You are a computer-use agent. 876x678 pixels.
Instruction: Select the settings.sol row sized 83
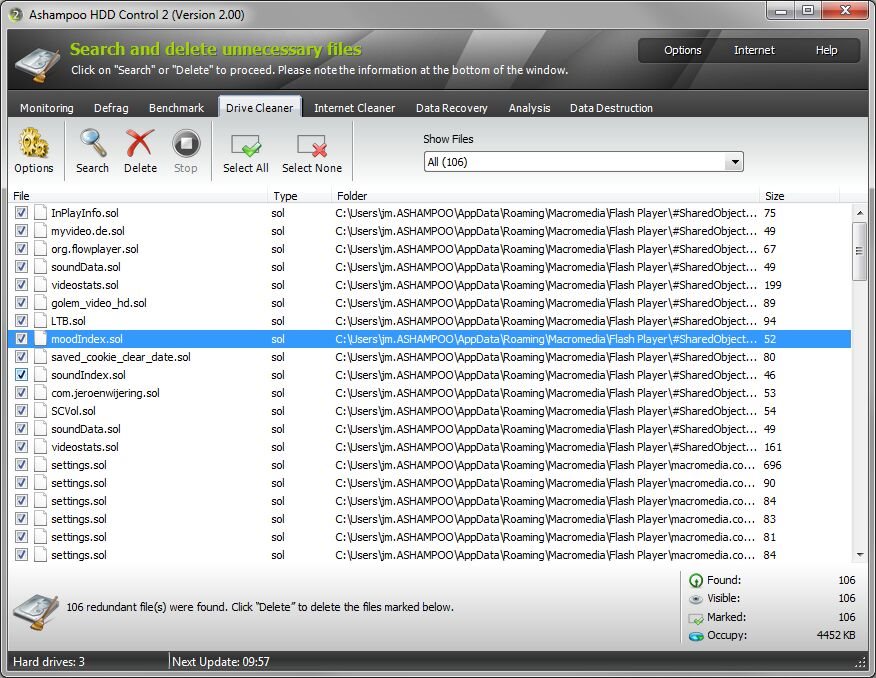pyautogui.click(x=430, y=519)
